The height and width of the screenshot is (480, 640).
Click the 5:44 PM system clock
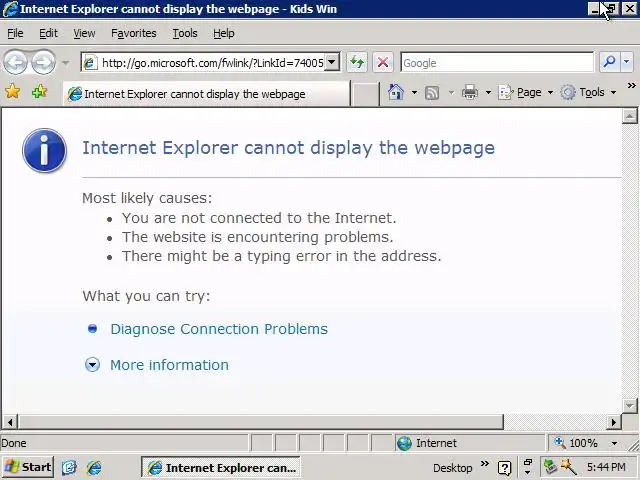click(606, 467)
